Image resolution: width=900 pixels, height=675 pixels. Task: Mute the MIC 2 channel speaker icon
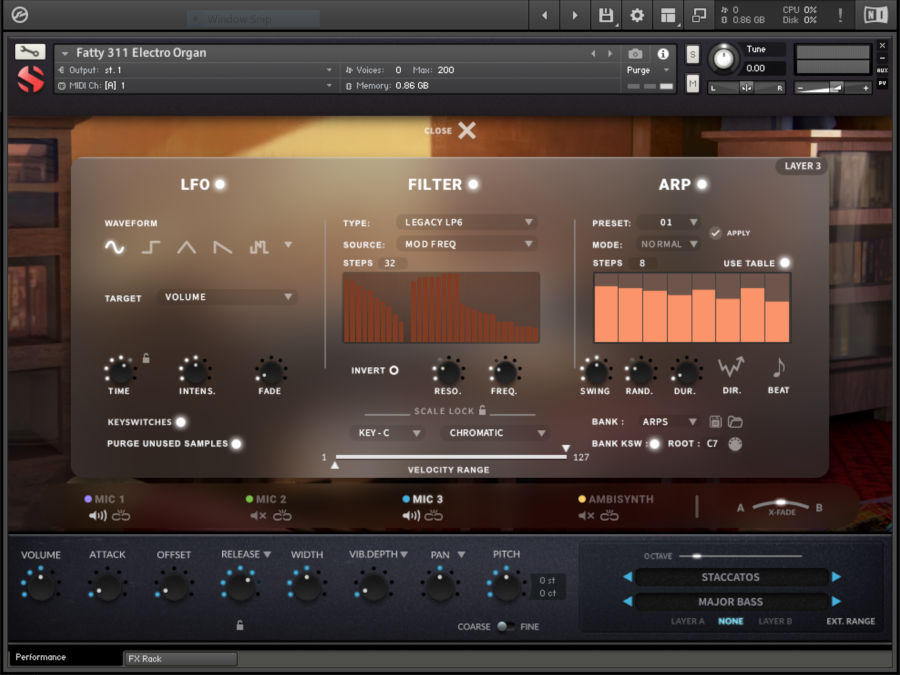pos(257,516)
